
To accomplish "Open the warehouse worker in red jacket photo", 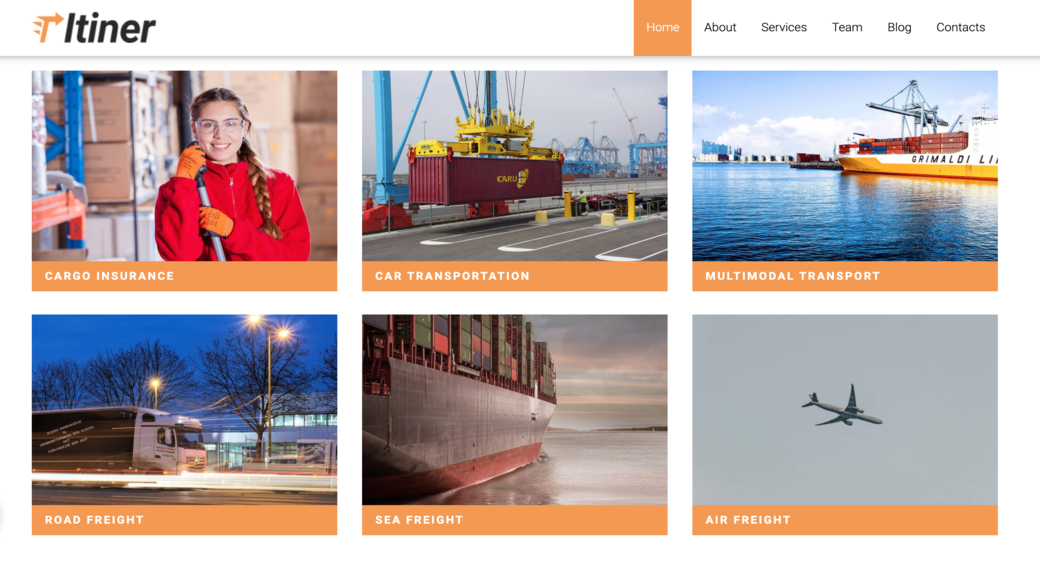I will point(184,166).
